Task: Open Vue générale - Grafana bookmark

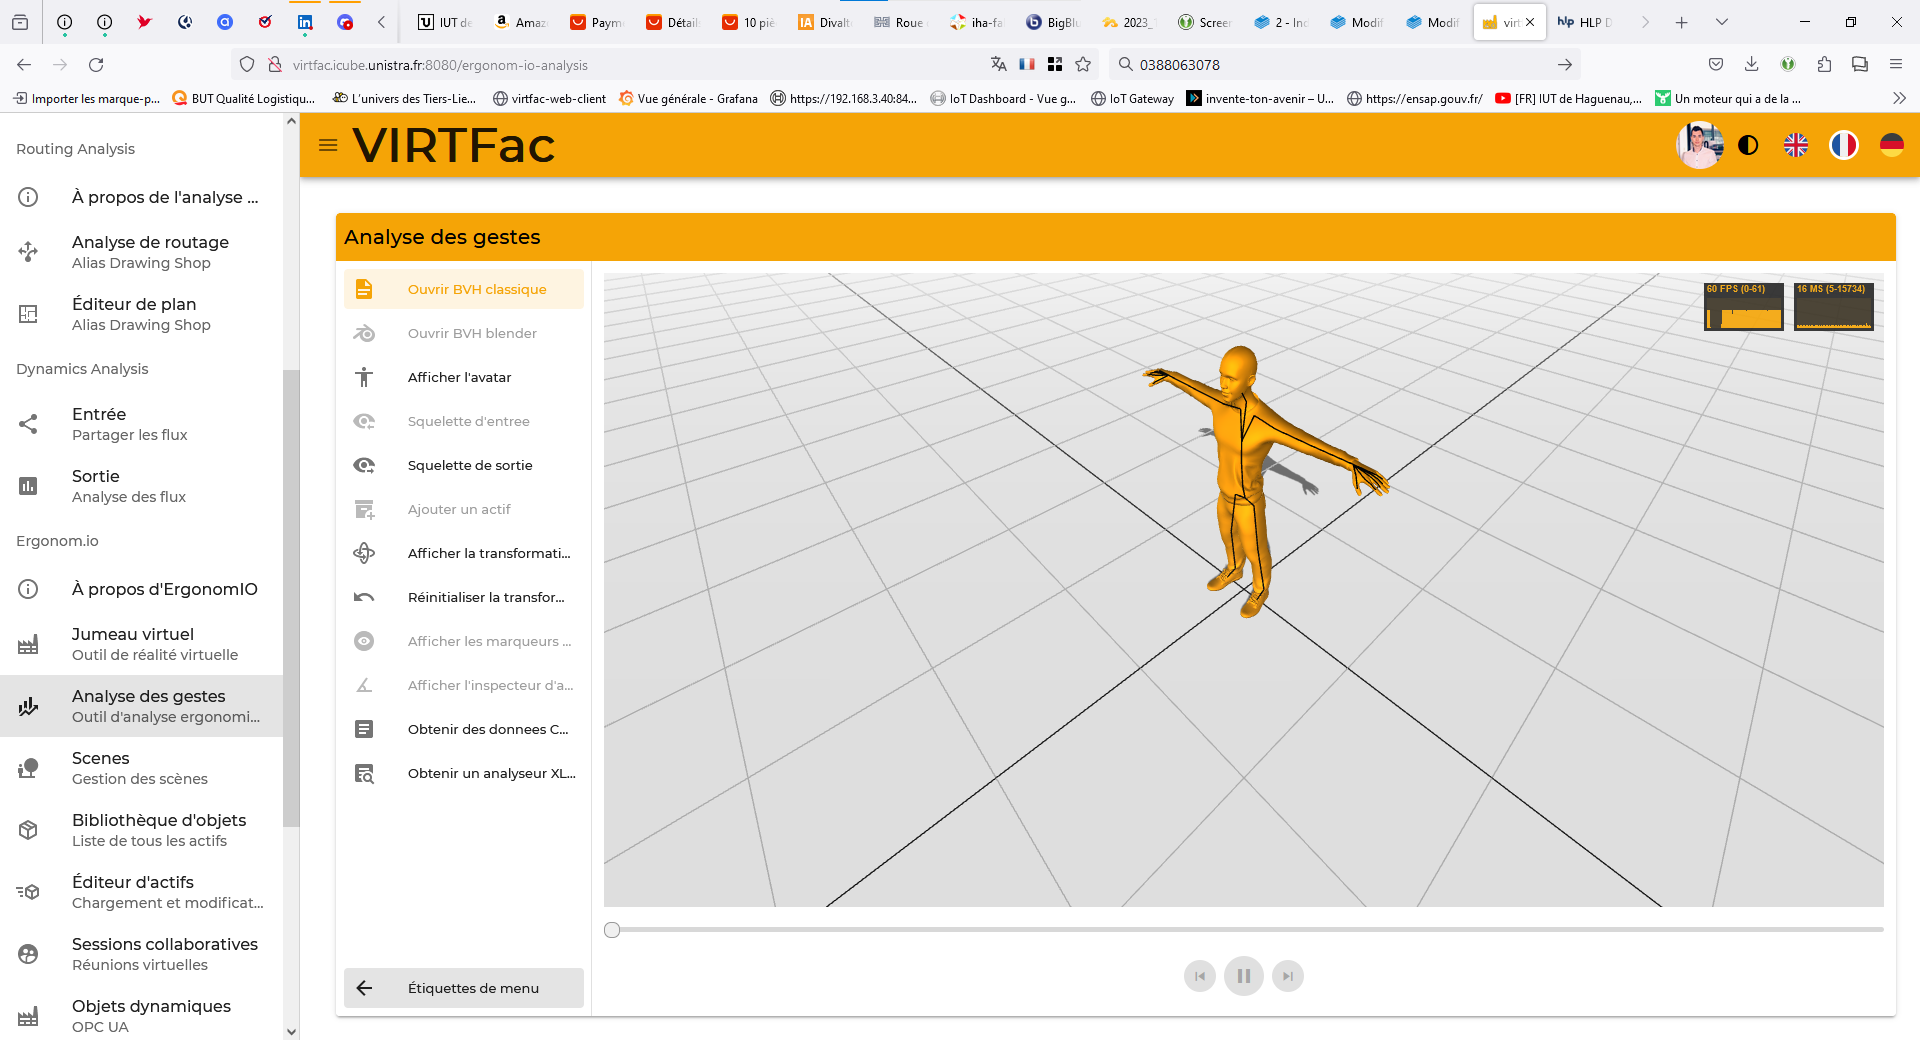Action: 688,98
